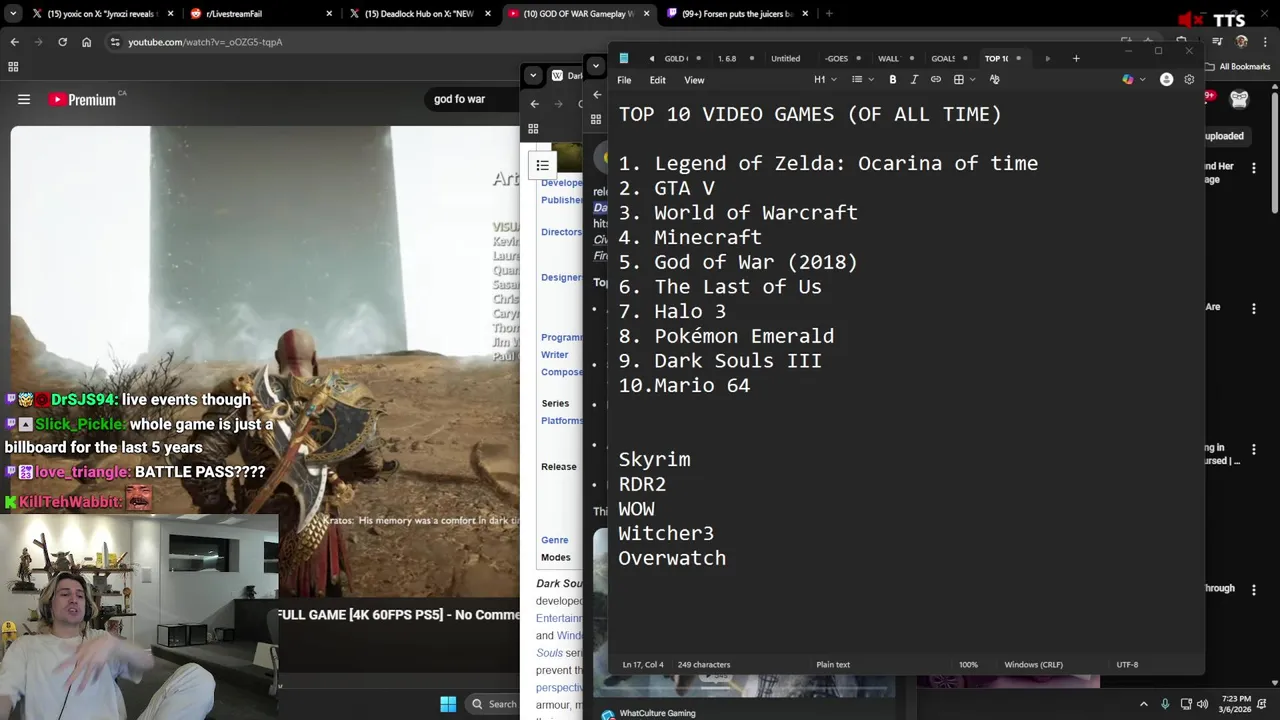The width and height of the screenshot is (1280, 720).
Task: Open apps grid in bookmarks bar
Action: [x=13, y=67]
